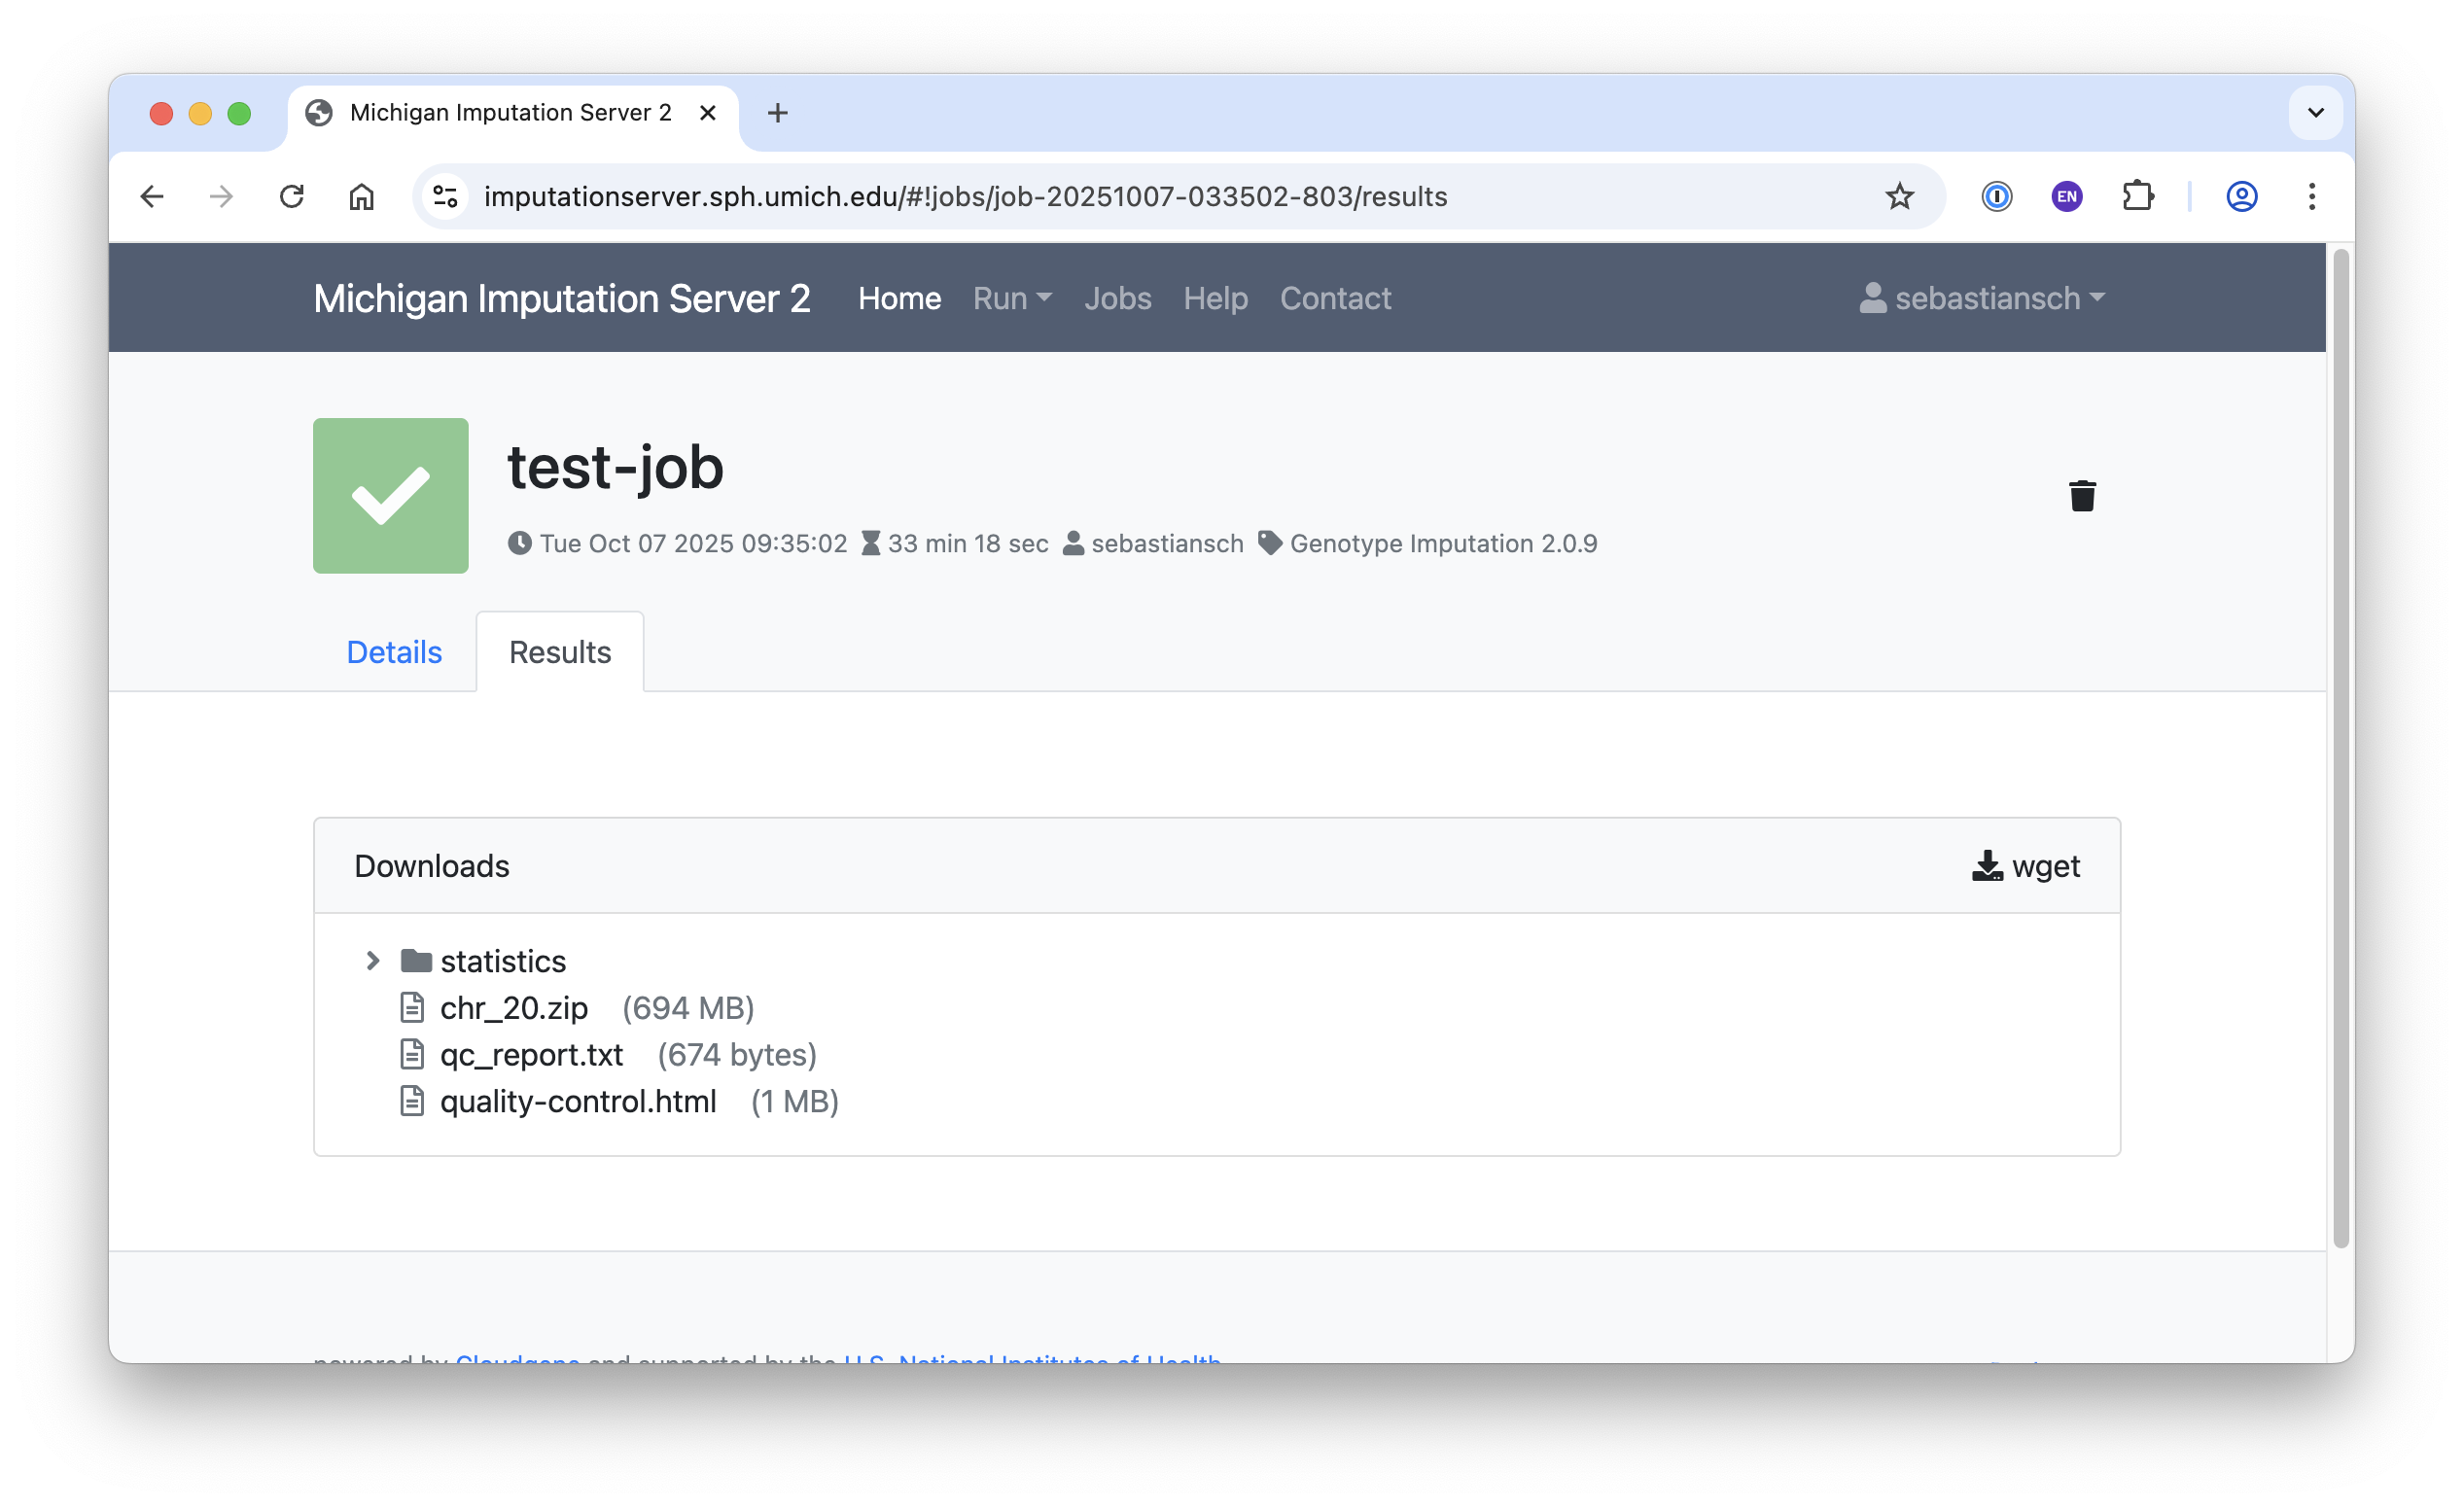Open the 1Password extension icon
This screenshot has width=2464, height=1507.
[1997, 197]
